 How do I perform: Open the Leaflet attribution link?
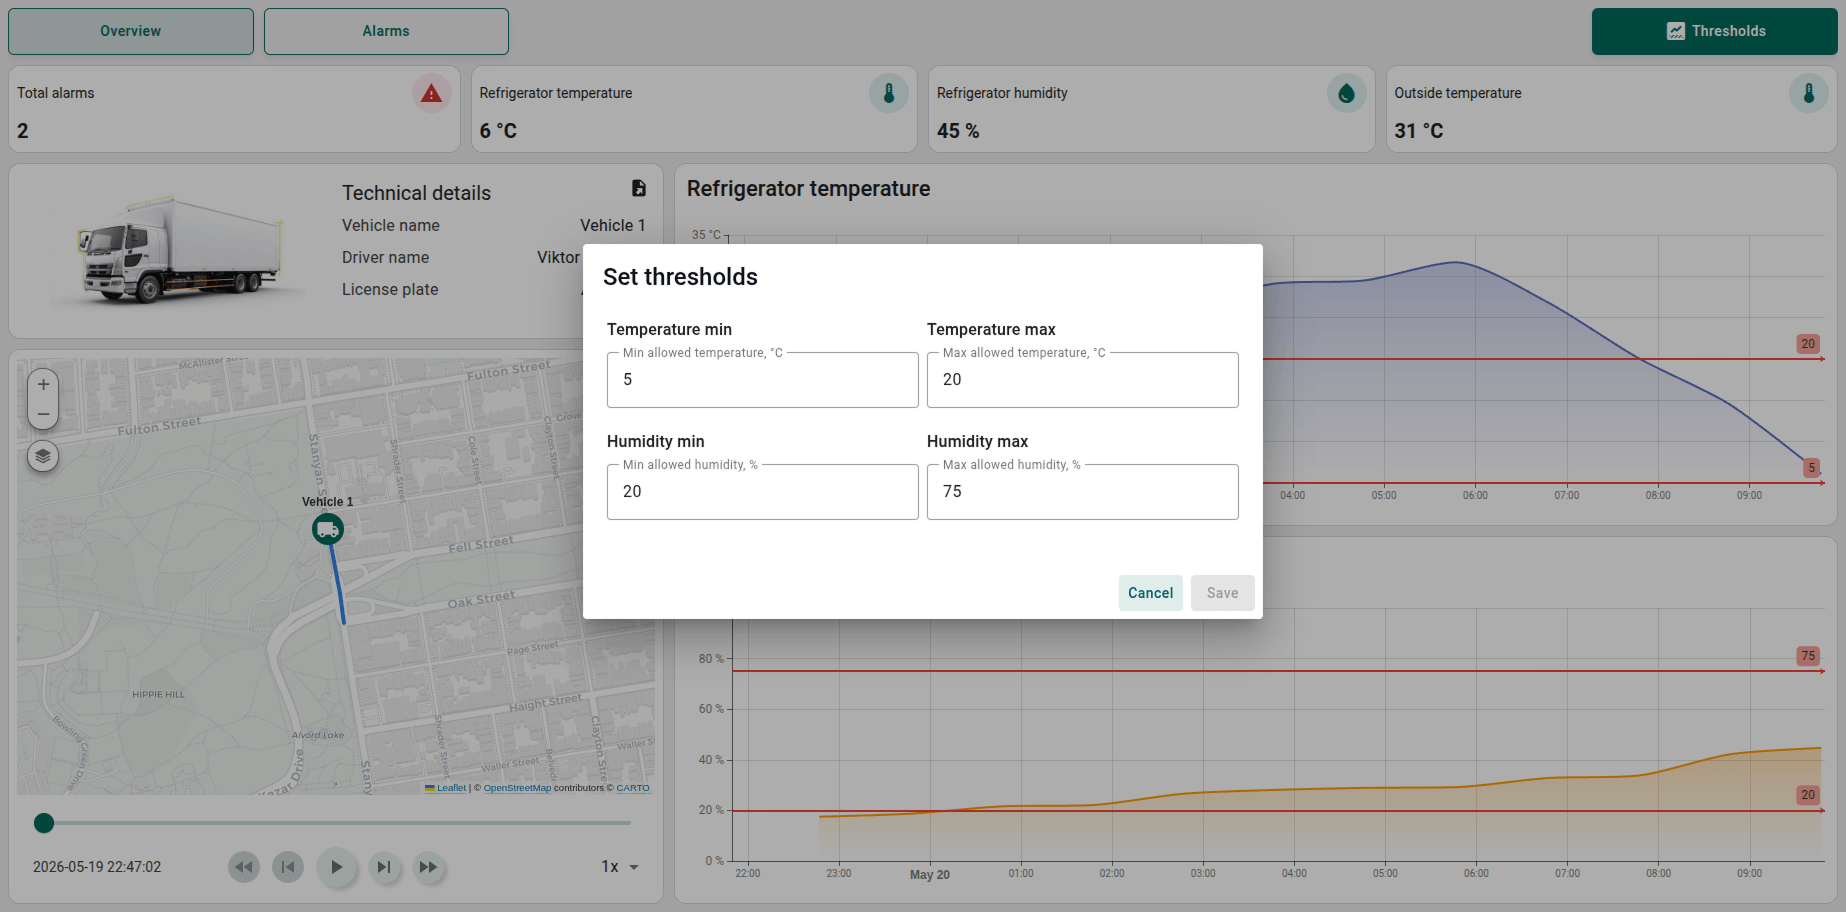pyautogui.click(x=446, y=788)
